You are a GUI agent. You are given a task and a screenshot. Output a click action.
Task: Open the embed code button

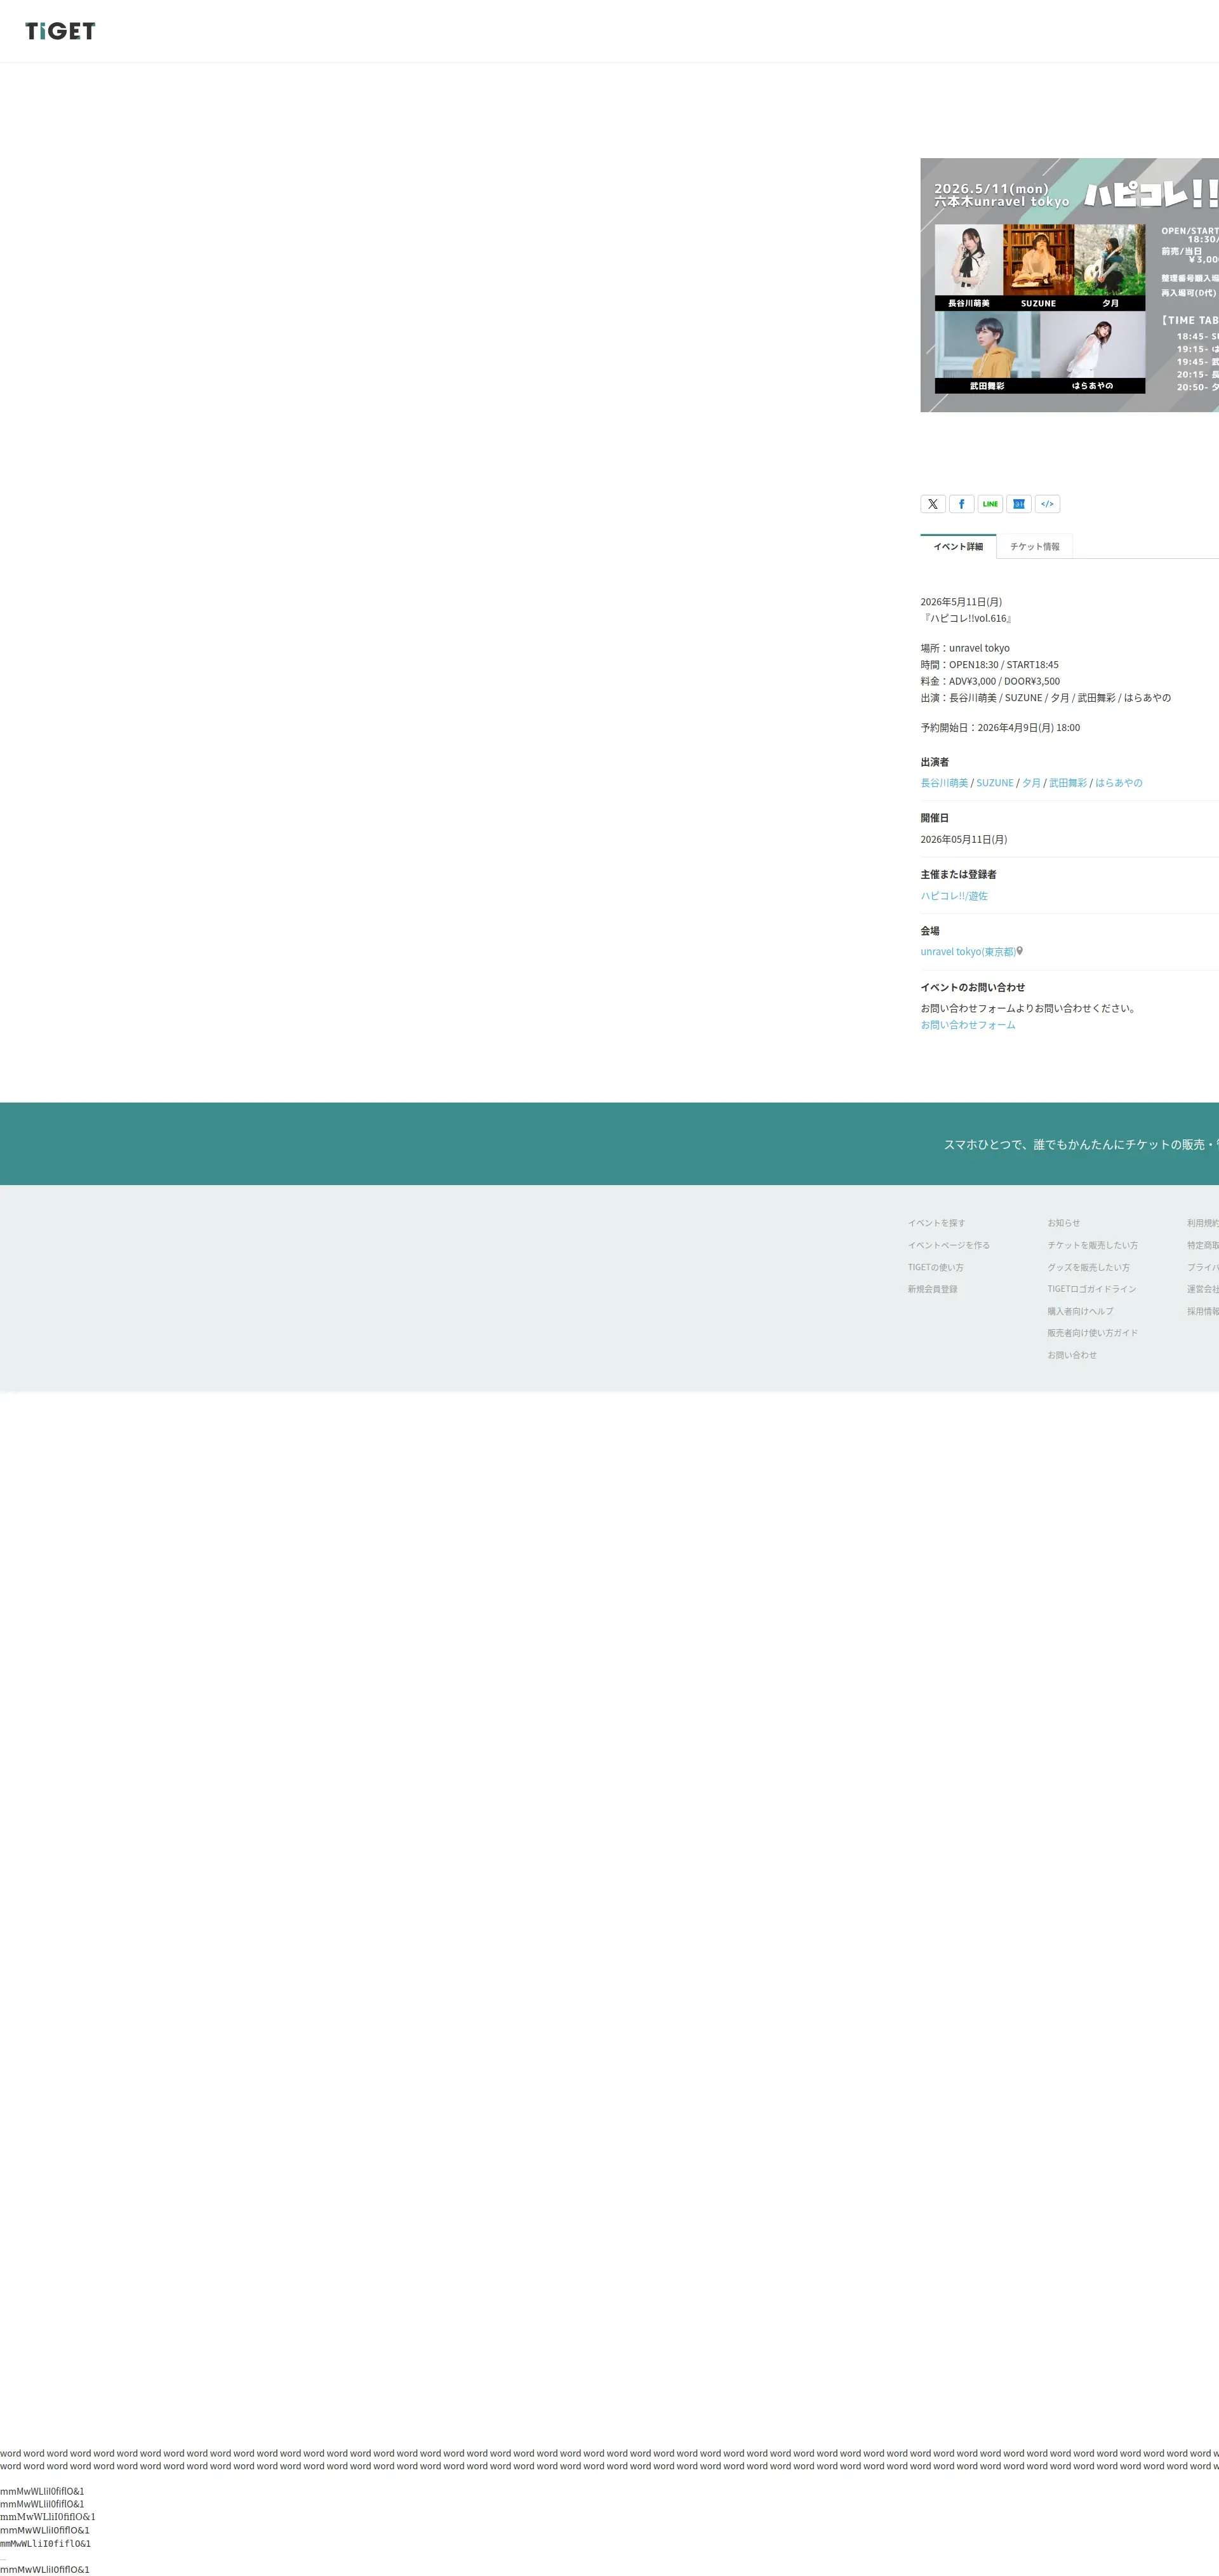pyautogui.click(x=1047, y=504)
